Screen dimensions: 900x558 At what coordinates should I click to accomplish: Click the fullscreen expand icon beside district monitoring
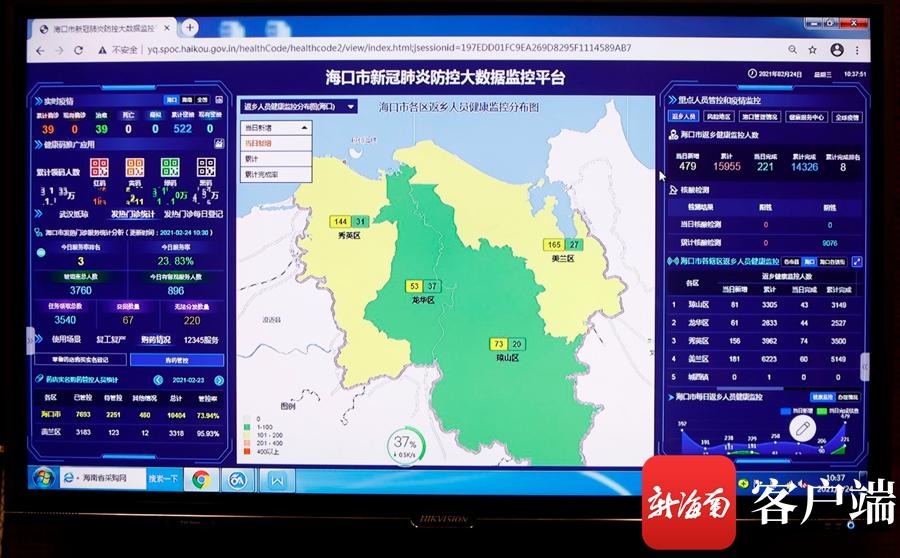pyautogui.click(x=856, y=262)
